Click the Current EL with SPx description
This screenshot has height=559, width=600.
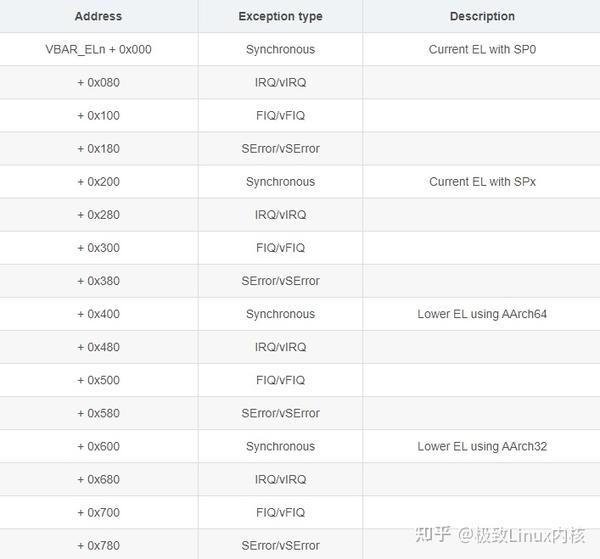coord(482,181)
